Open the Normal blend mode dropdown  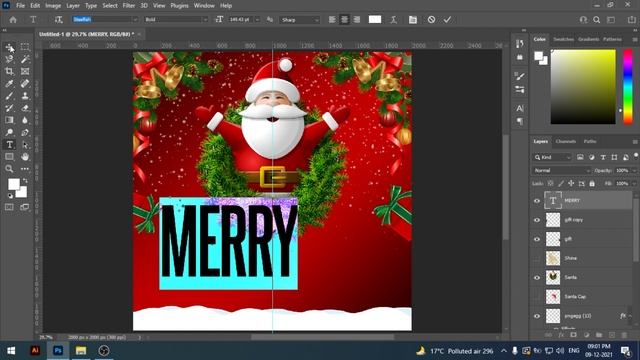[x=561, y=170]
